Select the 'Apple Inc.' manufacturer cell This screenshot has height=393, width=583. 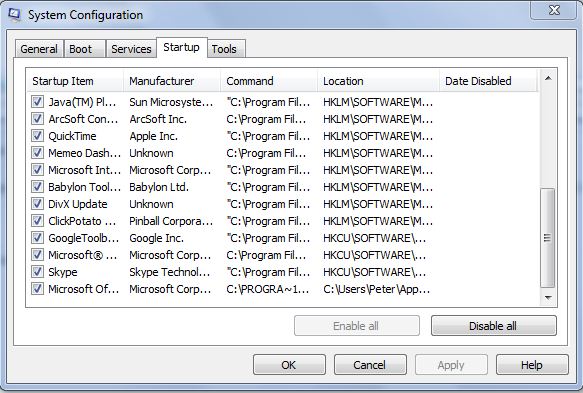click(x=154, y=136)
